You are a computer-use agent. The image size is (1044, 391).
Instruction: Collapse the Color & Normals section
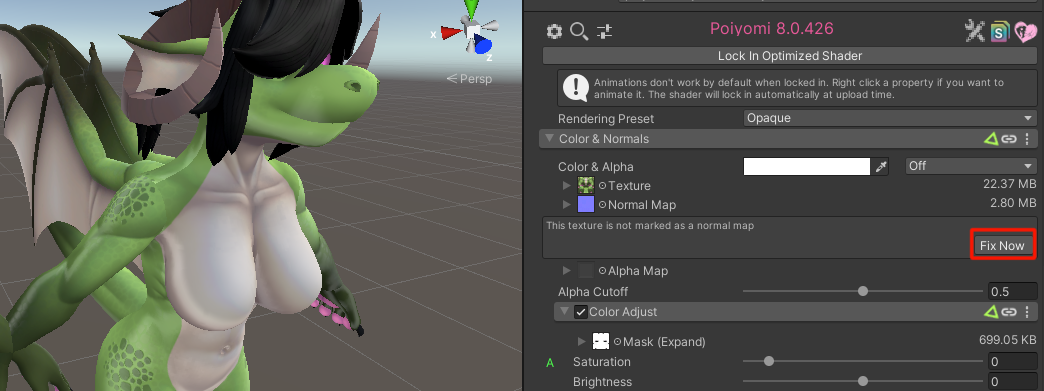point(549,139)
